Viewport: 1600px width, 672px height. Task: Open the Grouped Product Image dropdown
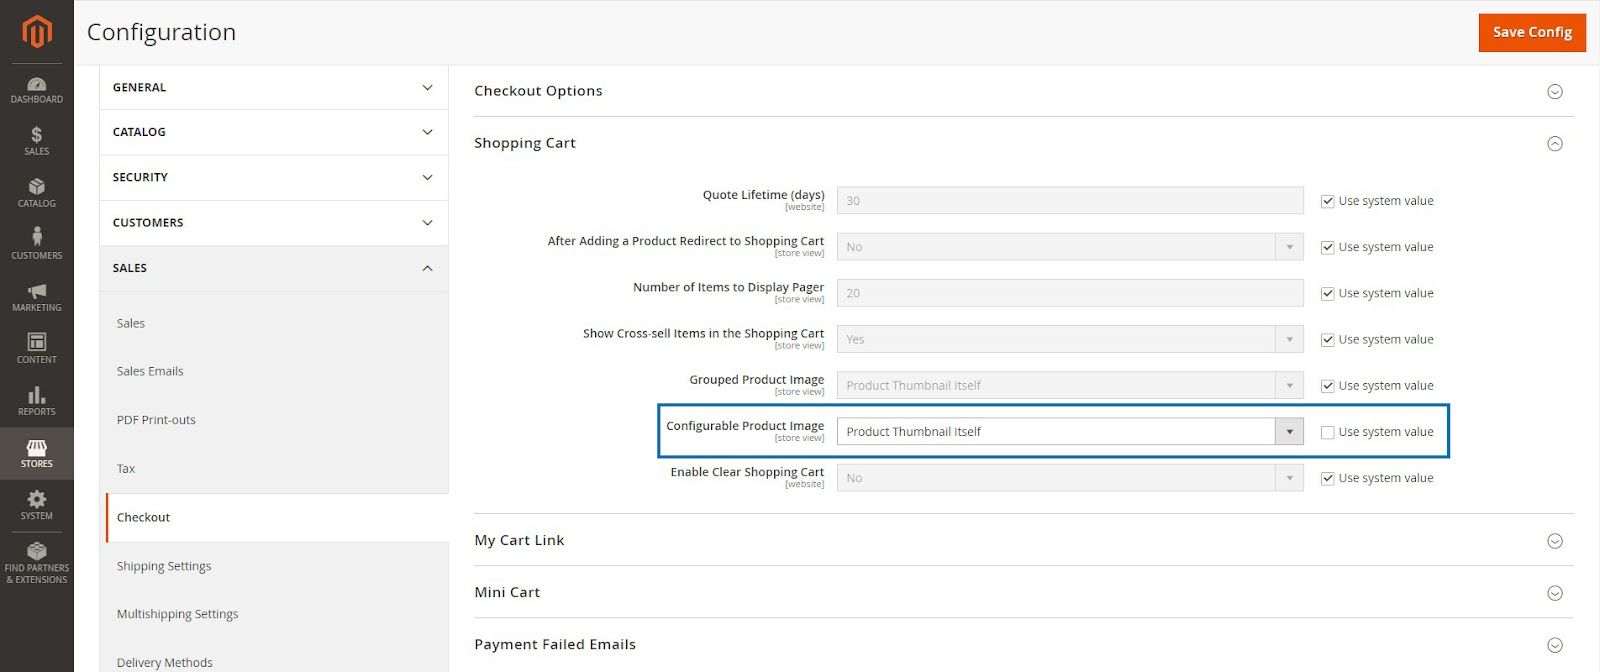tap(1070, 385)
